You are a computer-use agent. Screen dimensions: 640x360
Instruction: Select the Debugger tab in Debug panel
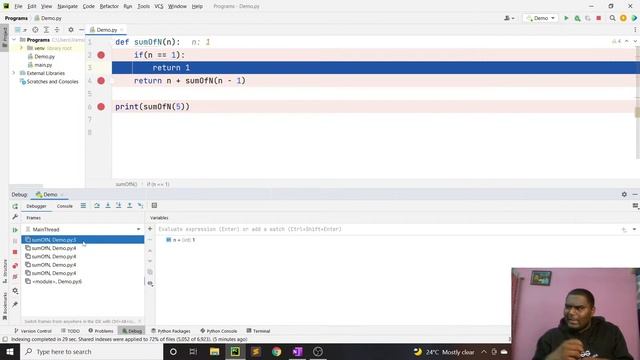[x=36, y=206]
